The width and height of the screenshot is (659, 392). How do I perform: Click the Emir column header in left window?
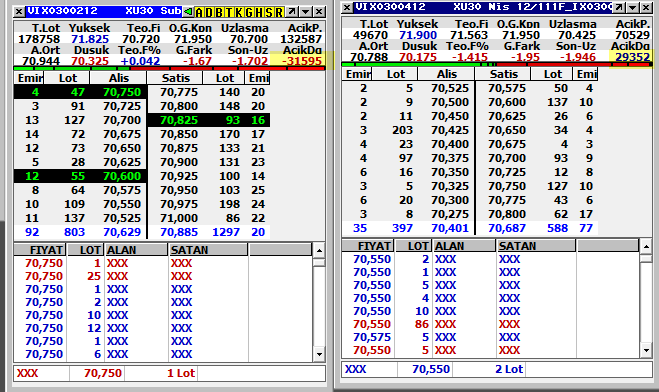coord(29,78)
